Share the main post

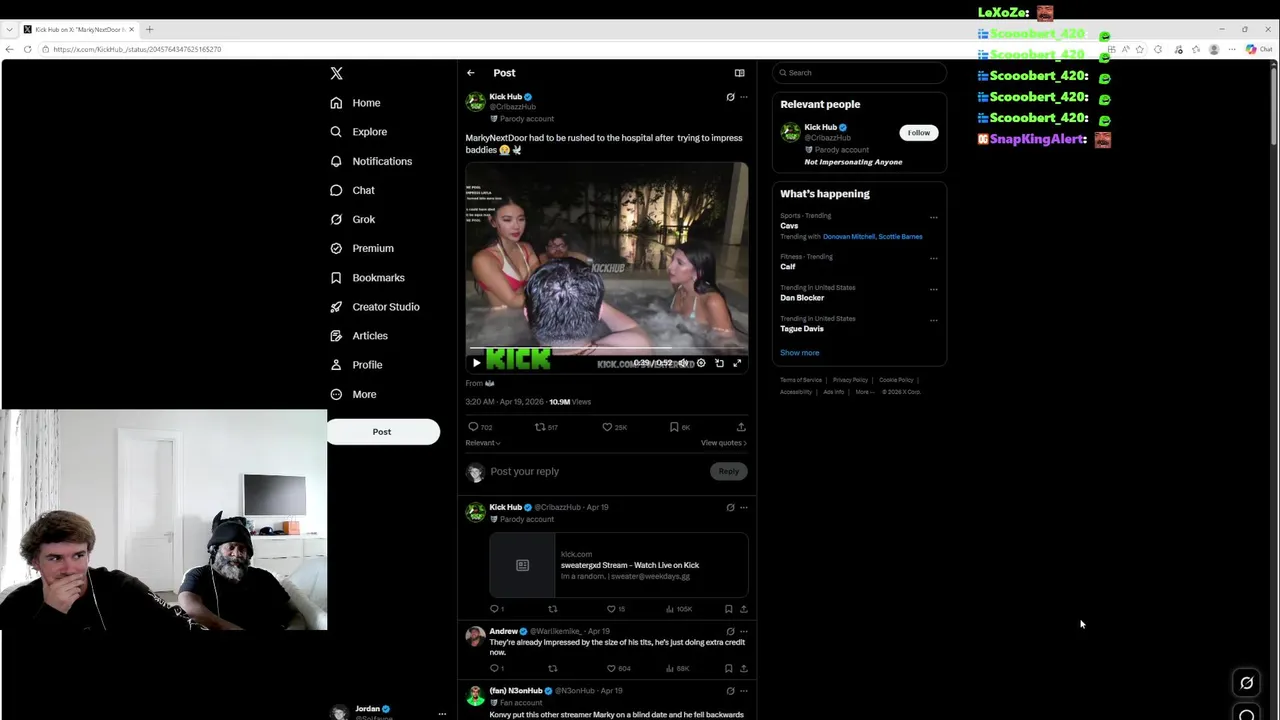click(741, 427)
